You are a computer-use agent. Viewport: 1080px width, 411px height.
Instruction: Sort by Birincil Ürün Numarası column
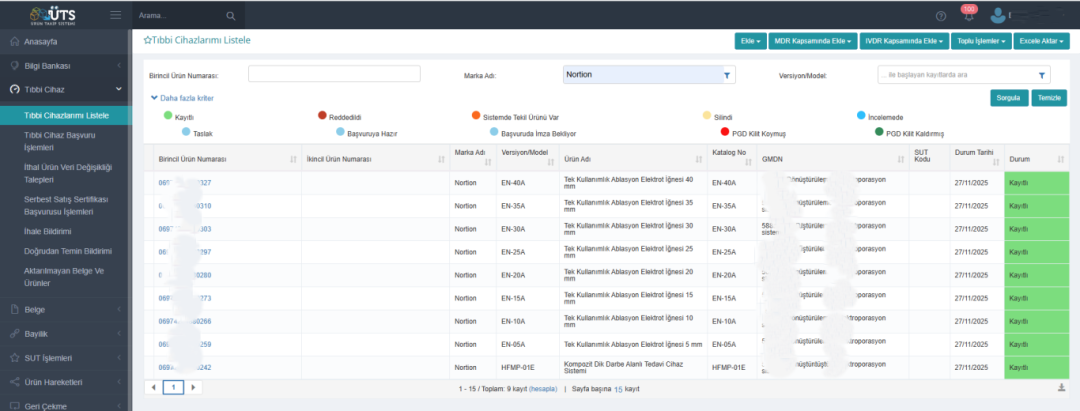[x=293, y=160]
